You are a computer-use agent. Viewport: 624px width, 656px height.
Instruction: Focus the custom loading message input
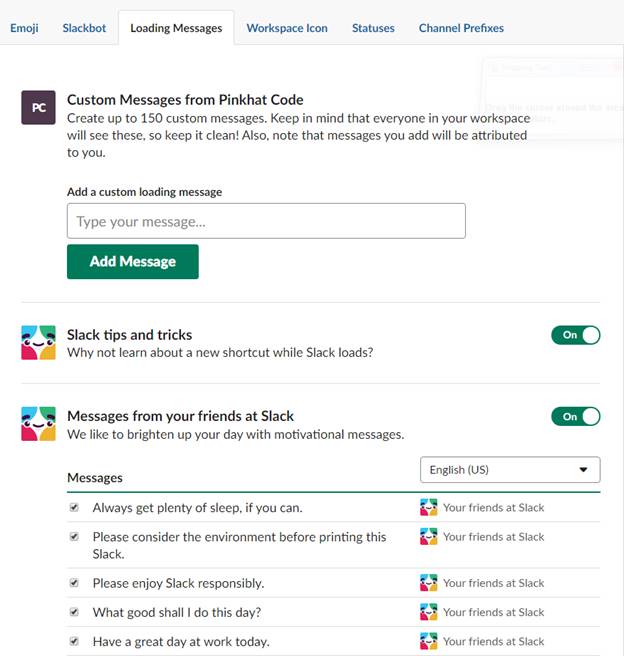pyautogui.click(x=266, y=221)
